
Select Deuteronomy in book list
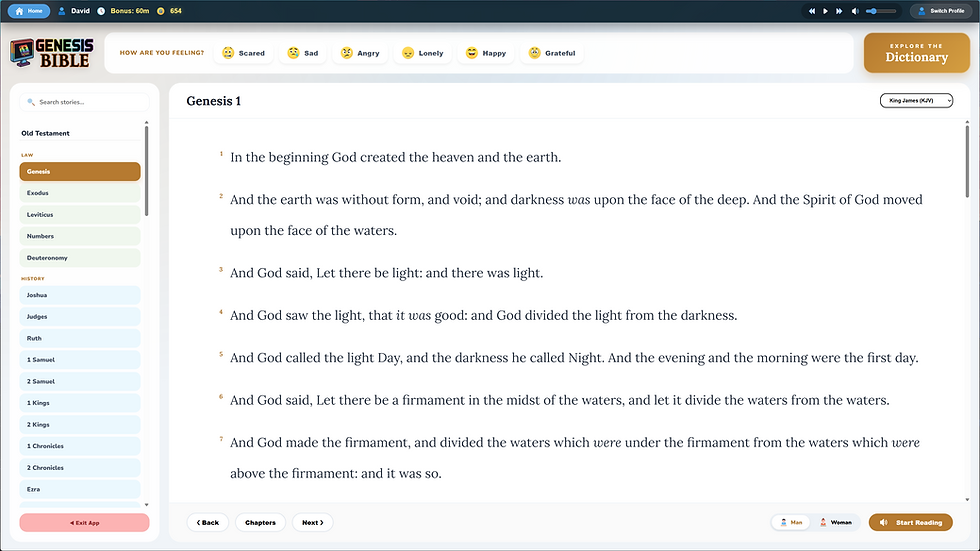pyautogui.click(x=80, y=257)
